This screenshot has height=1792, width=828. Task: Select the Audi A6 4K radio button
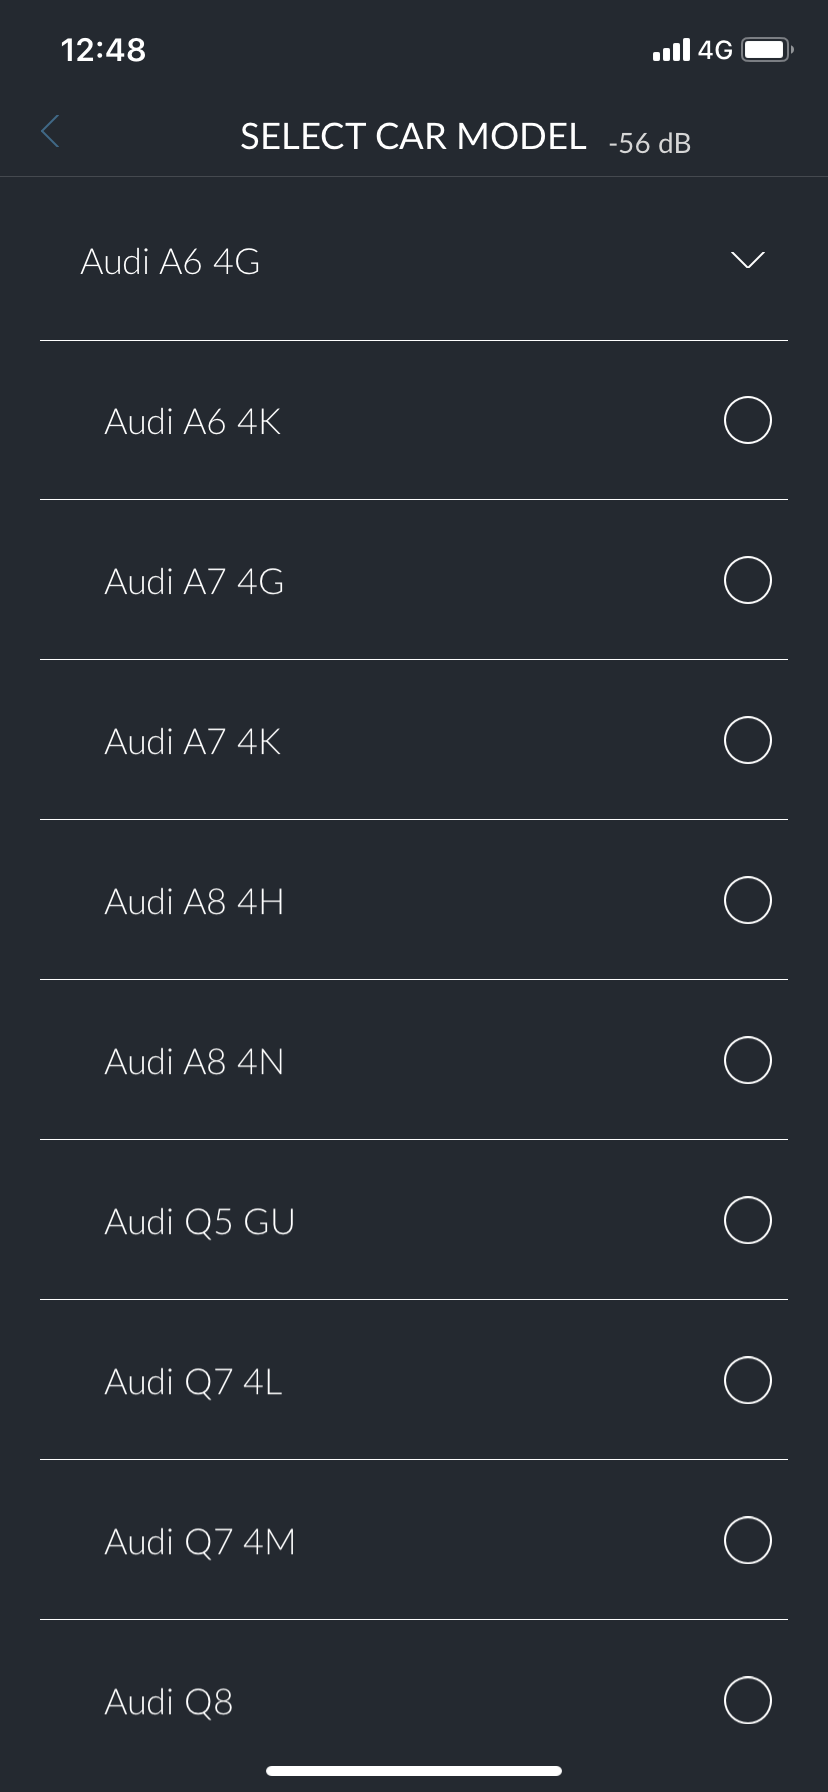pyautogui.click(x=747, y=420)
